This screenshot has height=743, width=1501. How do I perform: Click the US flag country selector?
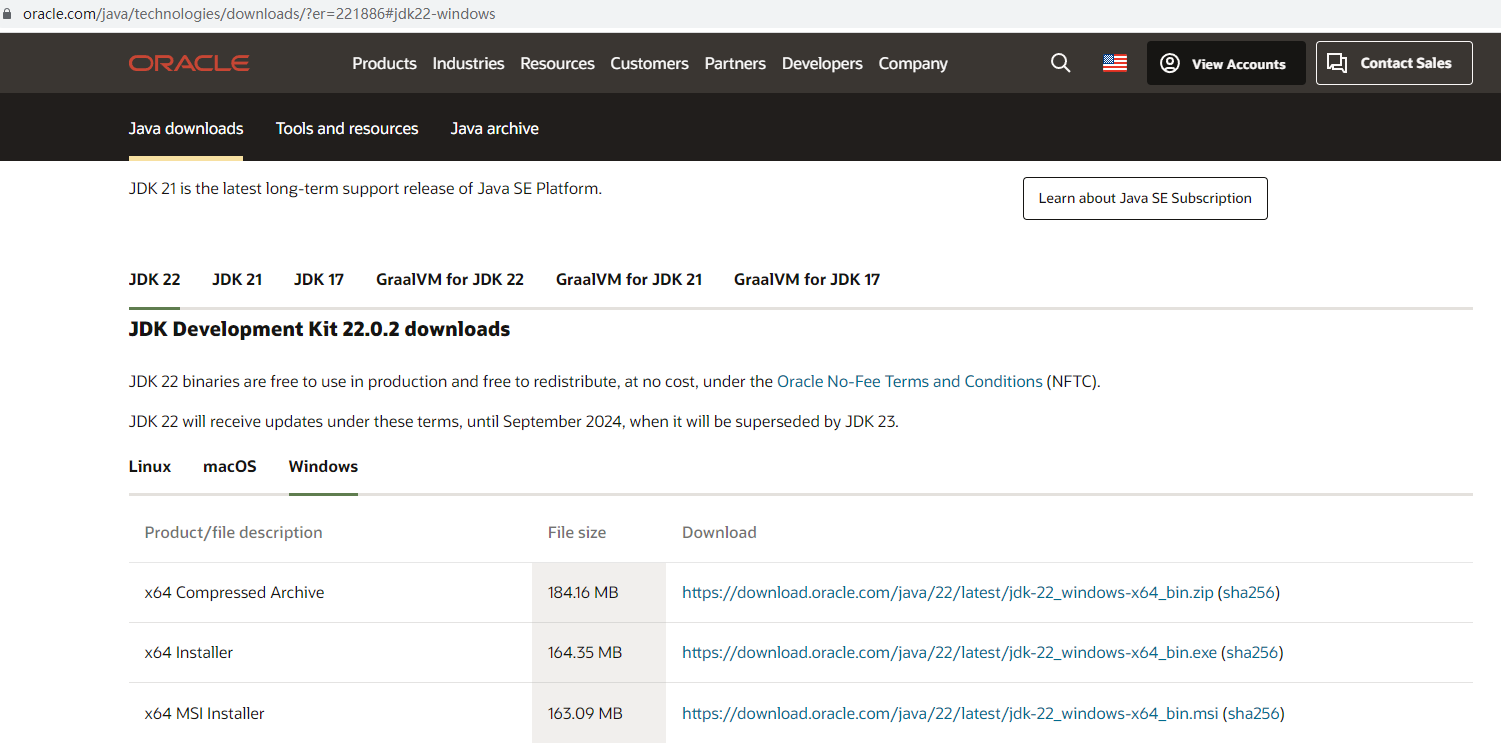[1114, 63]
